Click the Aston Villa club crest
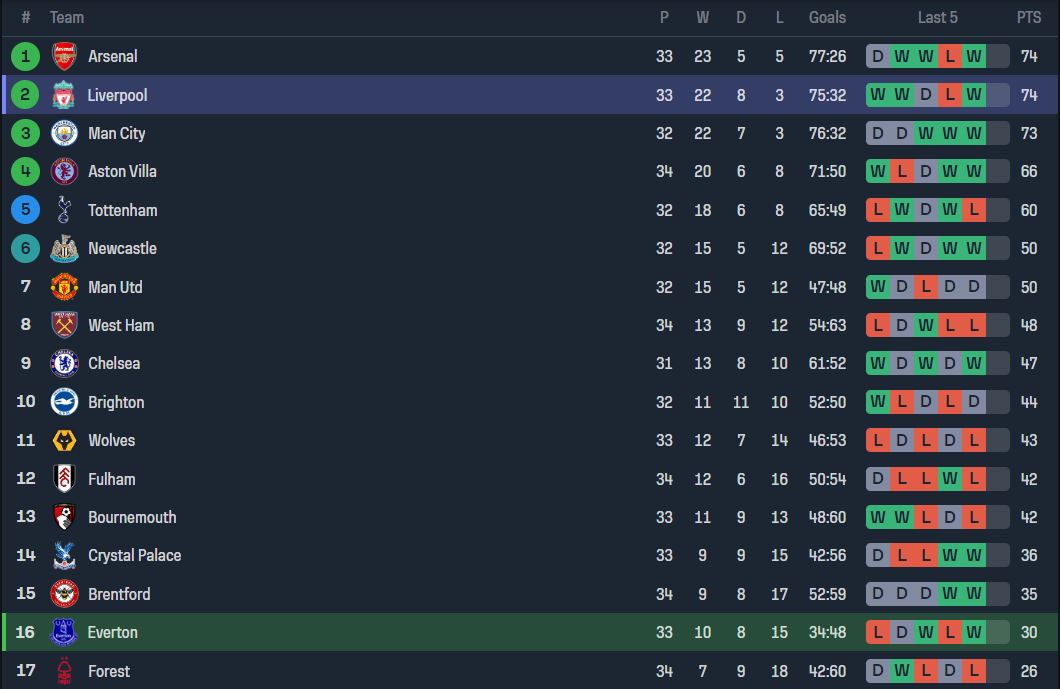Screen dimensions: 1060x689 pyautogui.click(x=64, y=171)
